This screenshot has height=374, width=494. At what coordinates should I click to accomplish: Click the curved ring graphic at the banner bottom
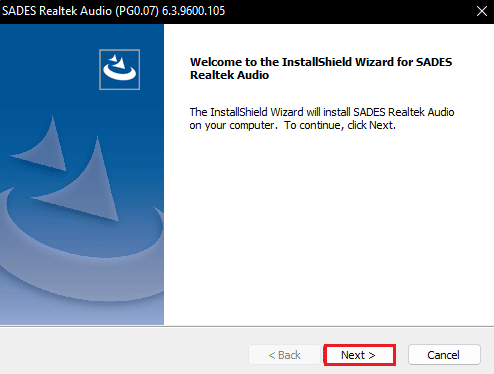click(82, 253)
